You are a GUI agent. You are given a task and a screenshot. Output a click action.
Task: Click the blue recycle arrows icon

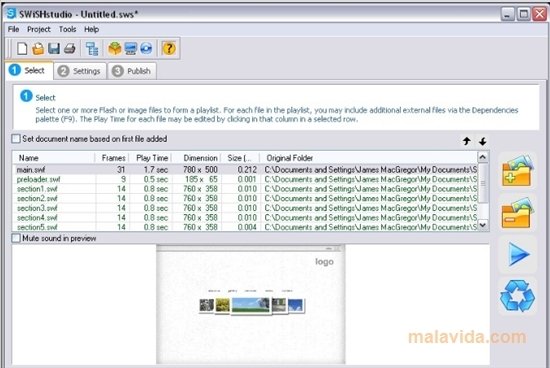[518, 295]
